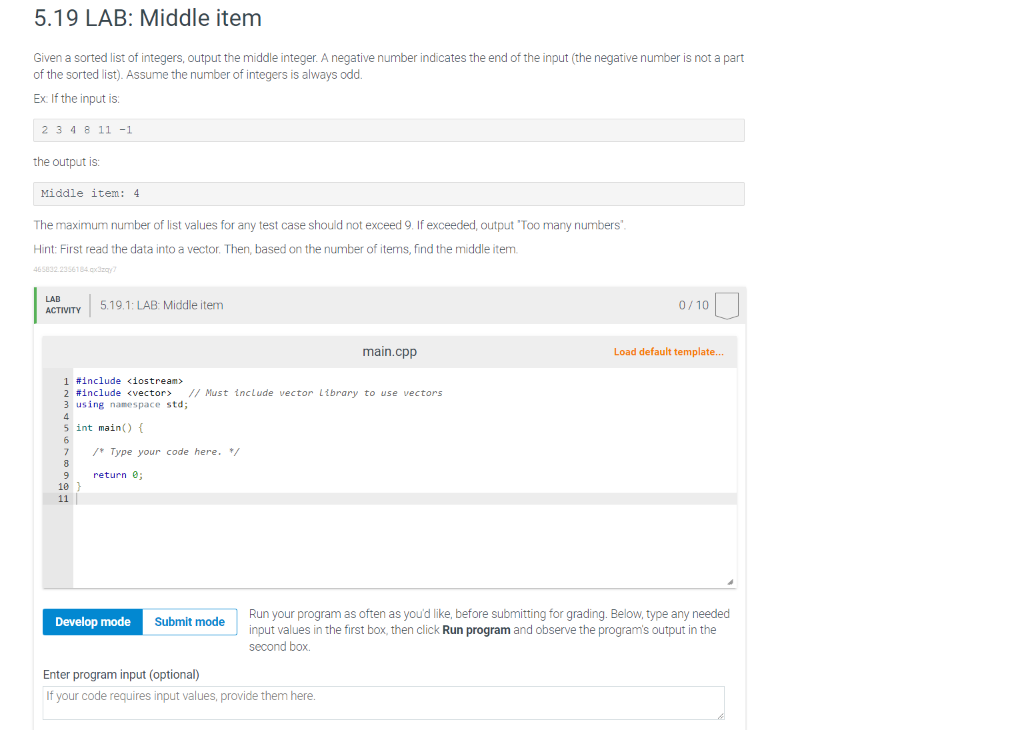1024x730 pixels.
Task: Click Load default template link
Action: (669, 352)
